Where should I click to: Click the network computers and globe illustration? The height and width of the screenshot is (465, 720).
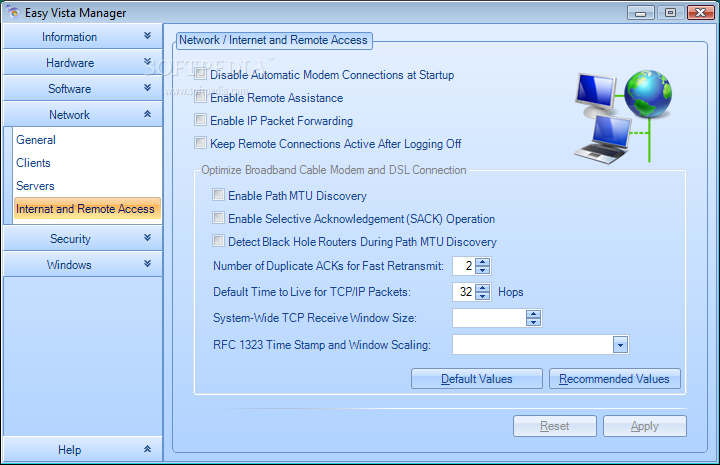623,117
